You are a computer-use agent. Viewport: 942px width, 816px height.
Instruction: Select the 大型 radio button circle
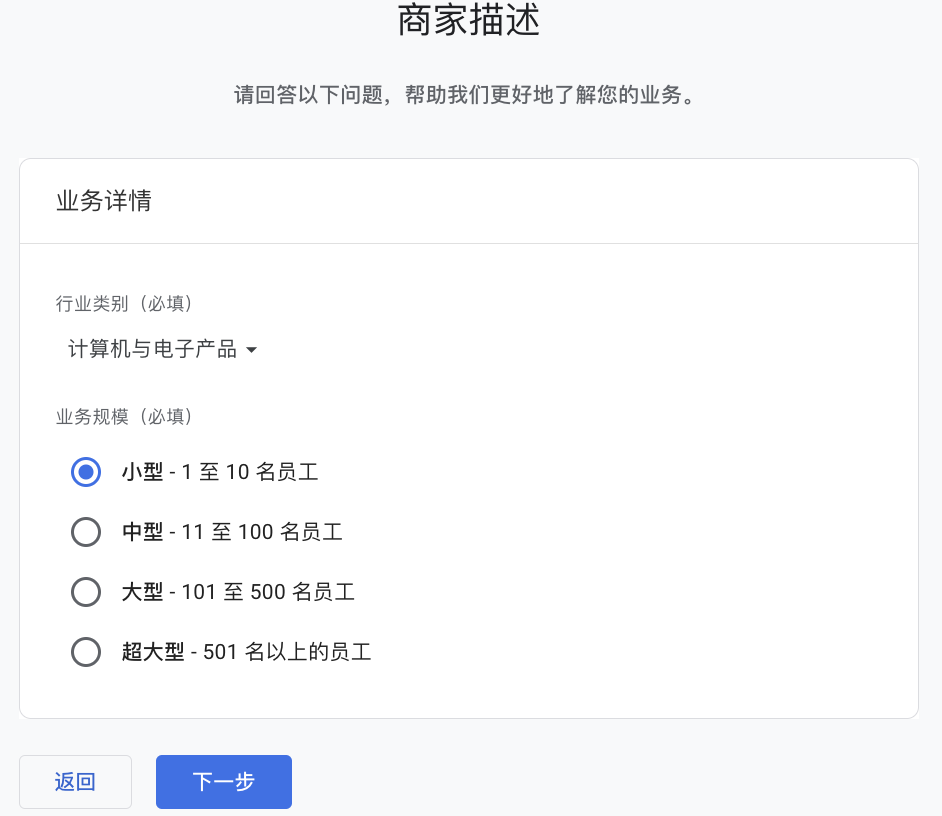click(86, 592)
